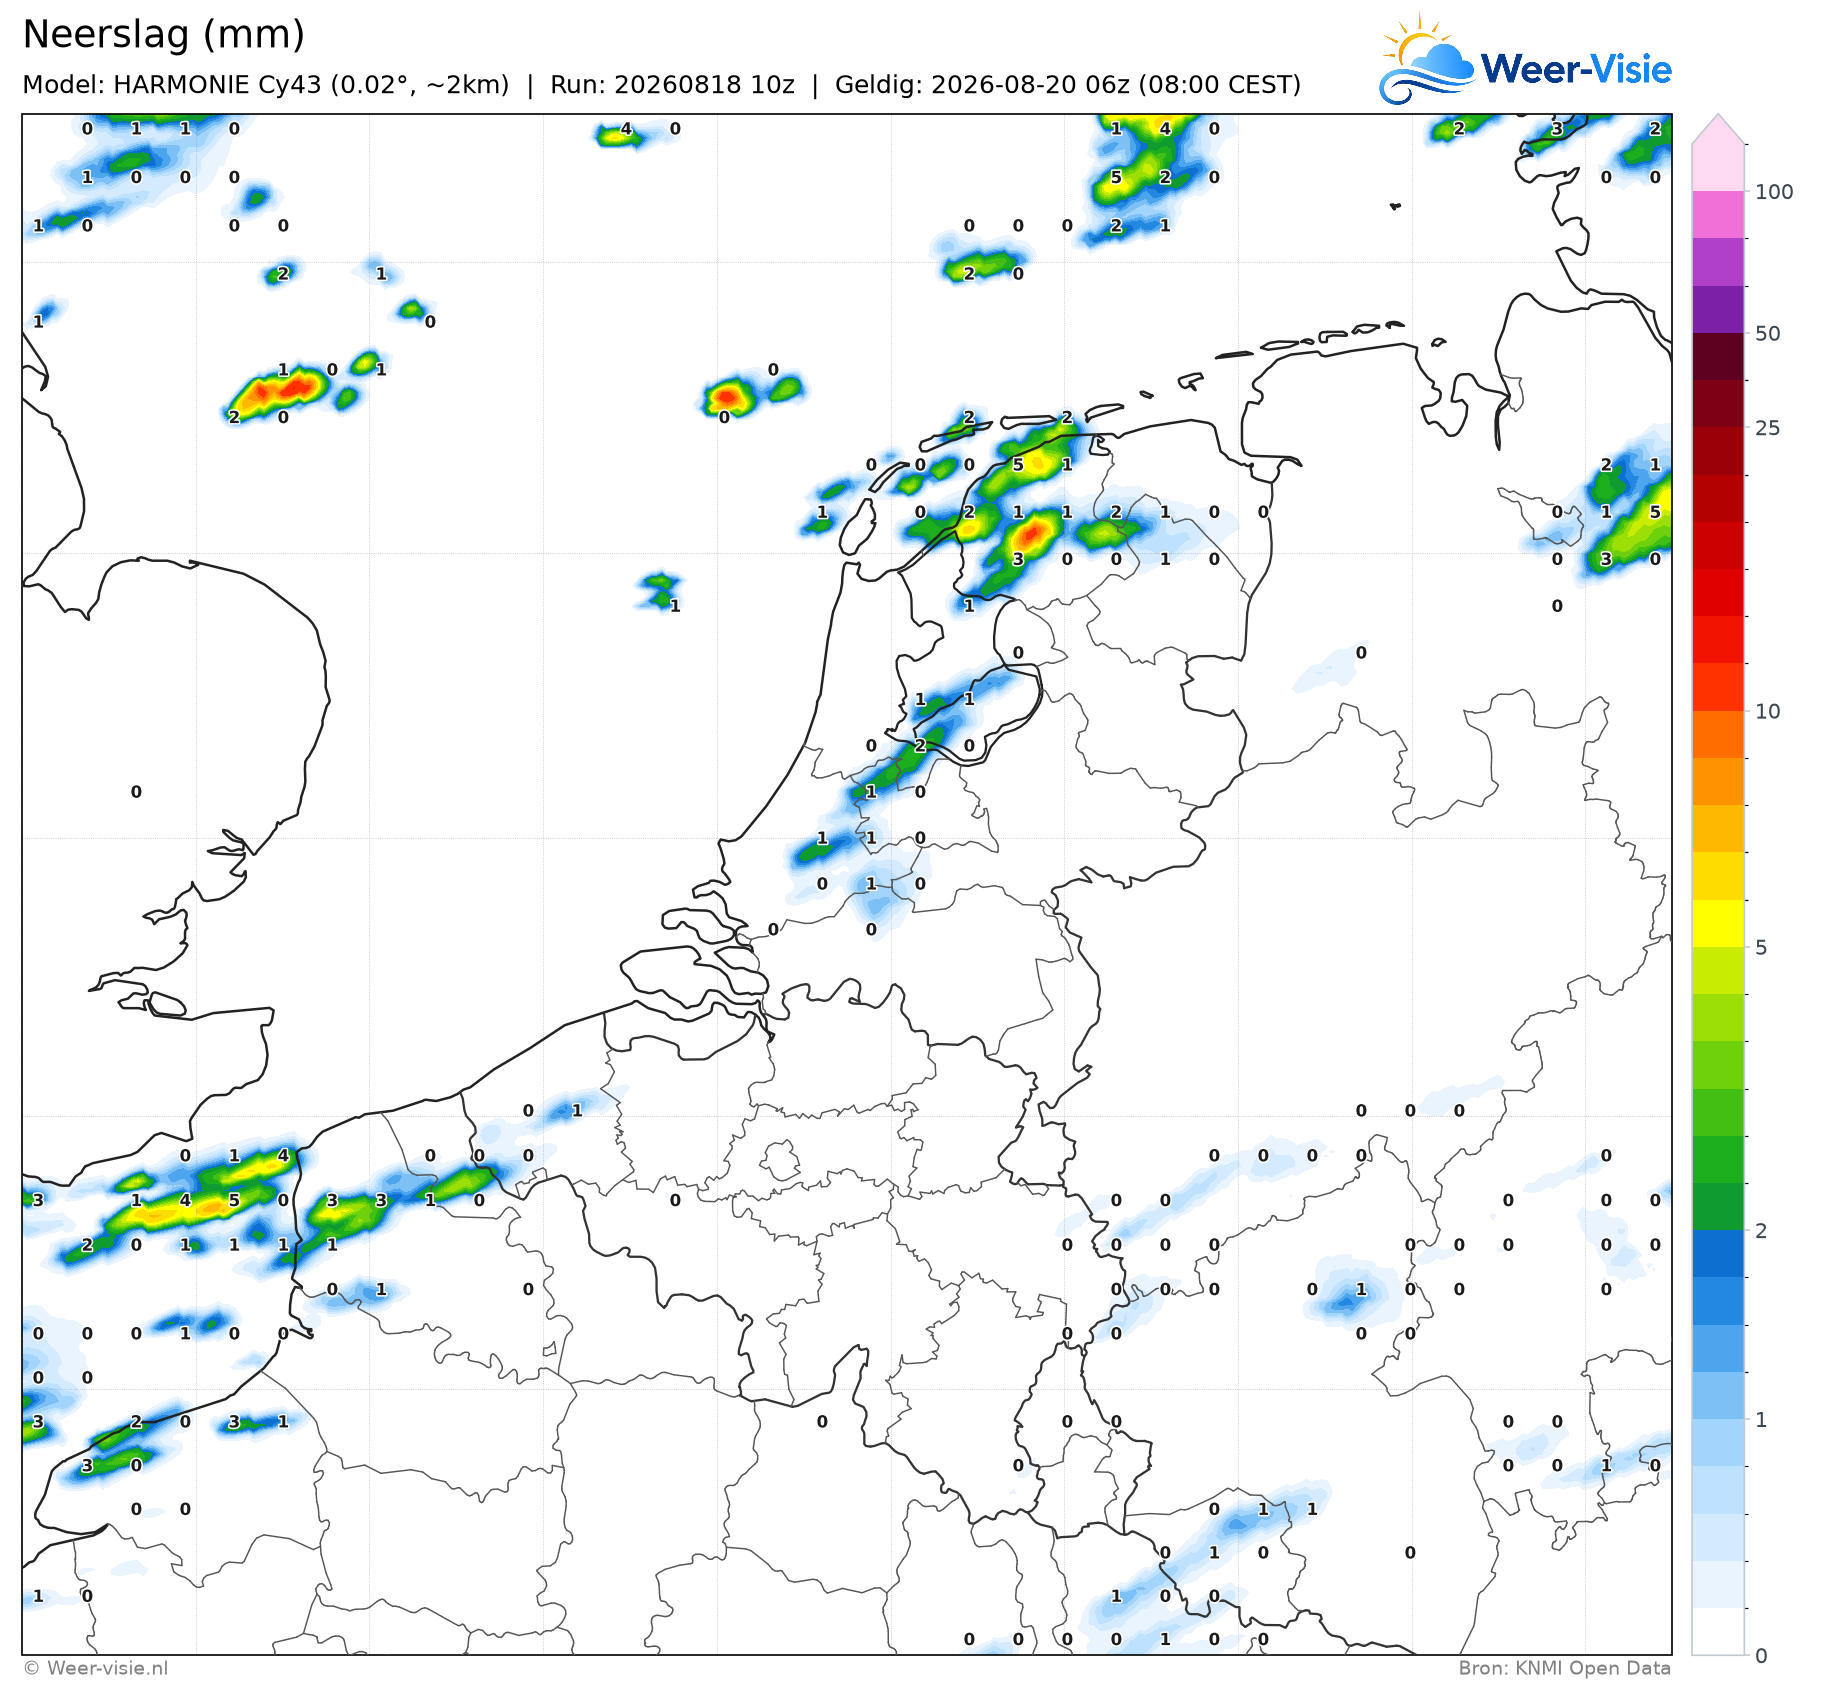Click the pink arrow tip above 100
This screenshot has height=1681, width=1824.
[x=1718, y=130]
